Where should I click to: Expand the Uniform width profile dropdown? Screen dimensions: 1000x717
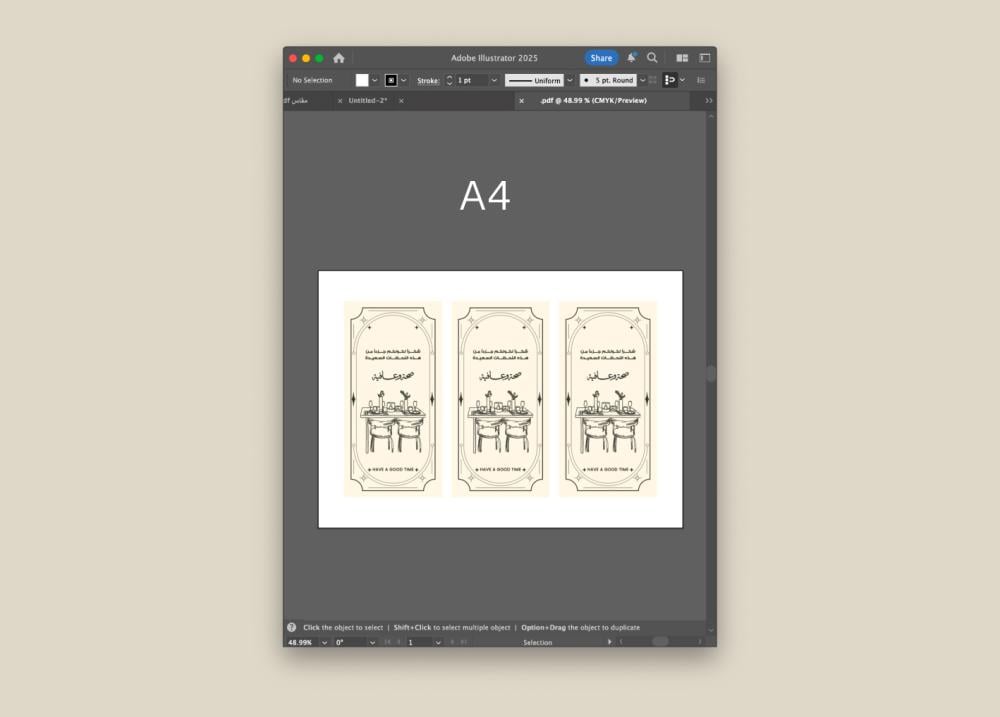tap(570, 80)
